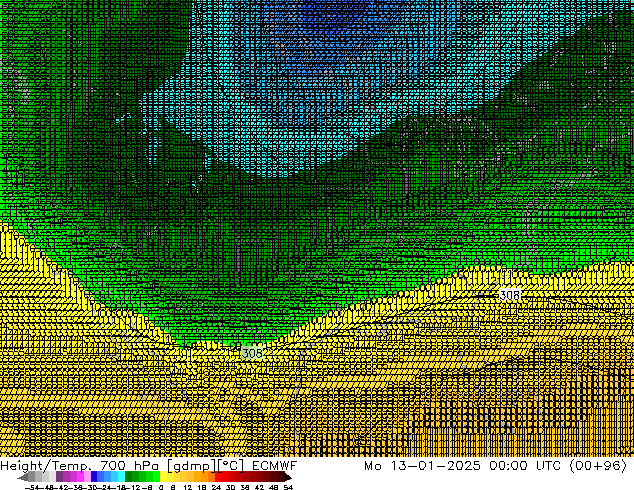This screenshot has width=634, height=490.
Task: Click the '(00+96)' forecast hour text
Action: pos(598,466)
